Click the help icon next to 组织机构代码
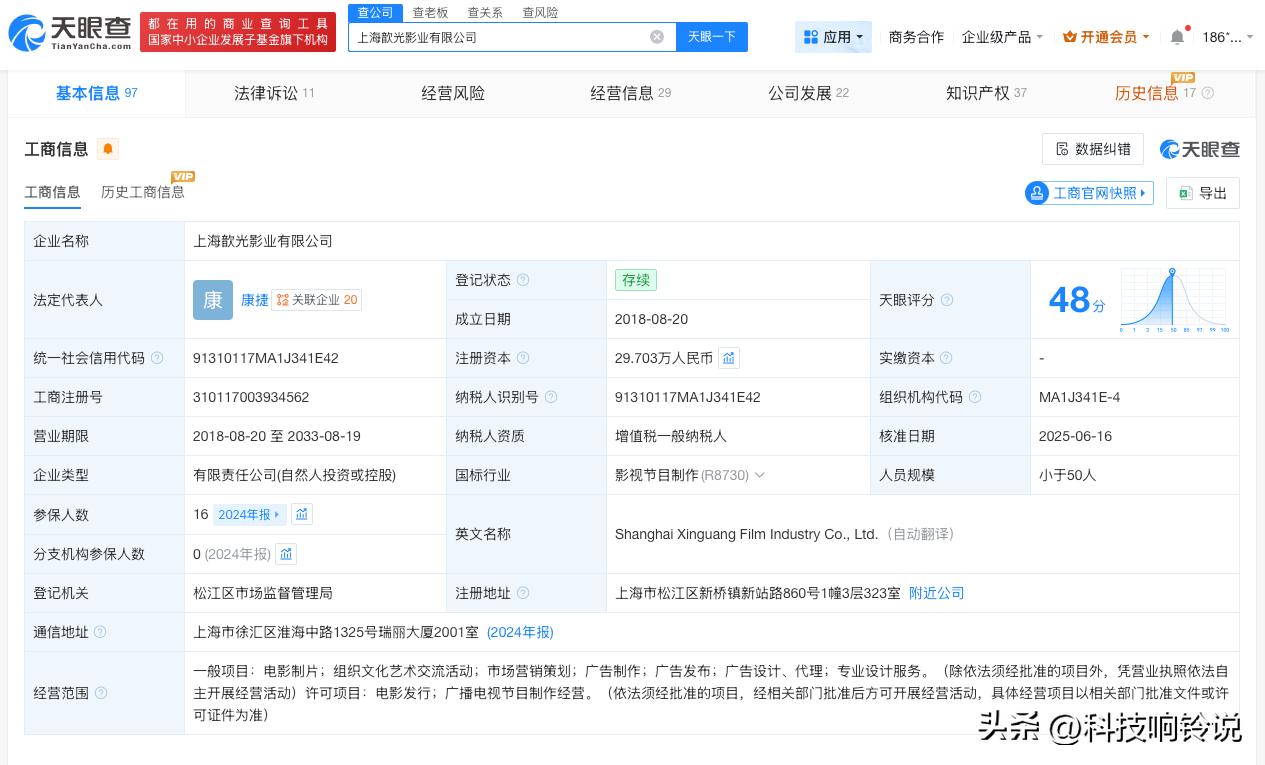Image resolution: width=1265 pixels, height=765 pixels. [975, 397]
